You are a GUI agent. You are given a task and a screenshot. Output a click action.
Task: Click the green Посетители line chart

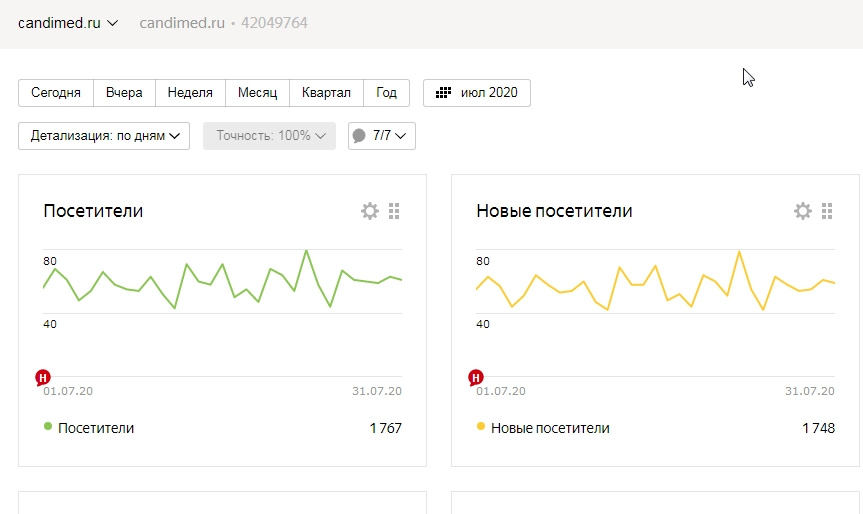[222, 280]
